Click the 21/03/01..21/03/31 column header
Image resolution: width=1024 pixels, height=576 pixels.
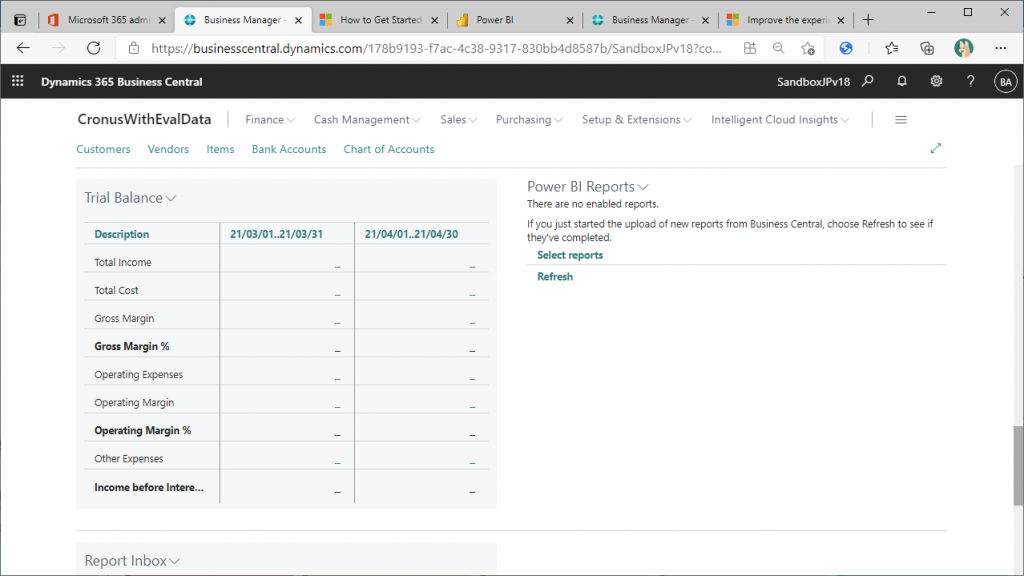coord(276,234)
